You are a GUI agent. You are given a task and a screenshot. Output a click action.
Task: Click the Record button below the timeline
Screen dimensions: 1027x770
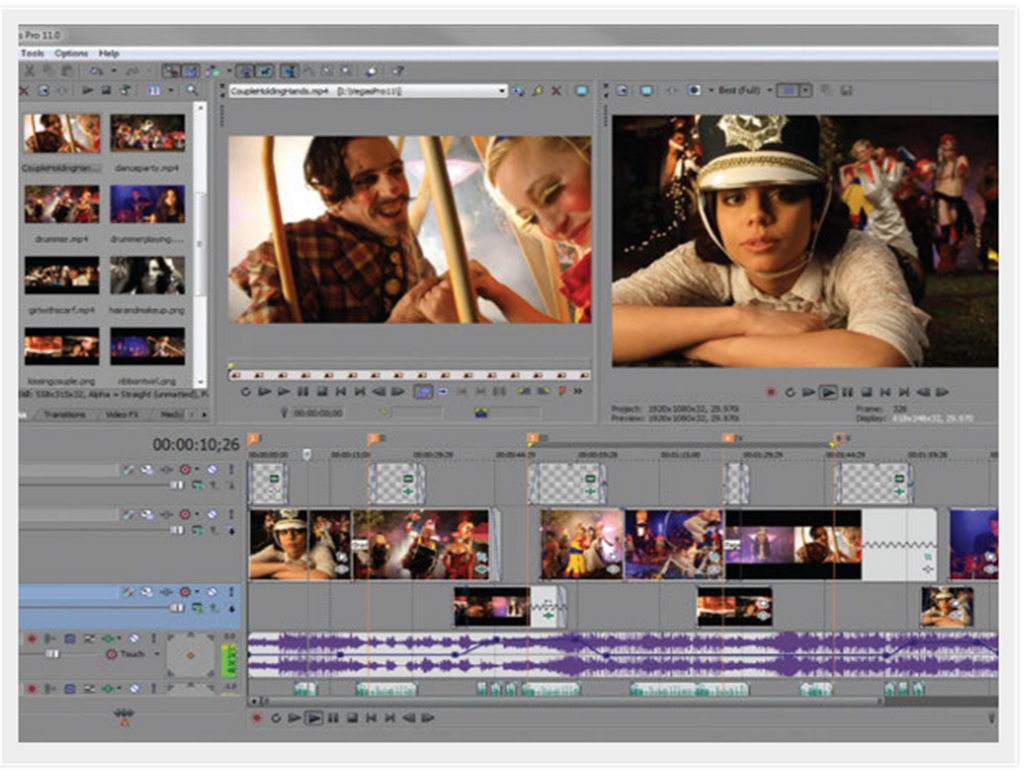point(257,717)
